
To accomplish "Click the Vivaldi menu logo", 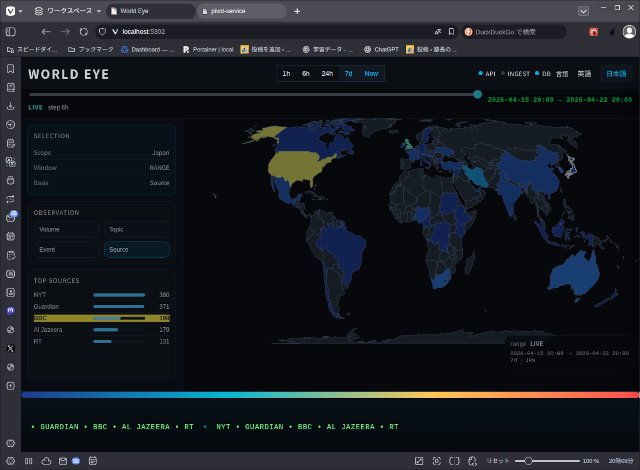I will (x=10, y=11).
